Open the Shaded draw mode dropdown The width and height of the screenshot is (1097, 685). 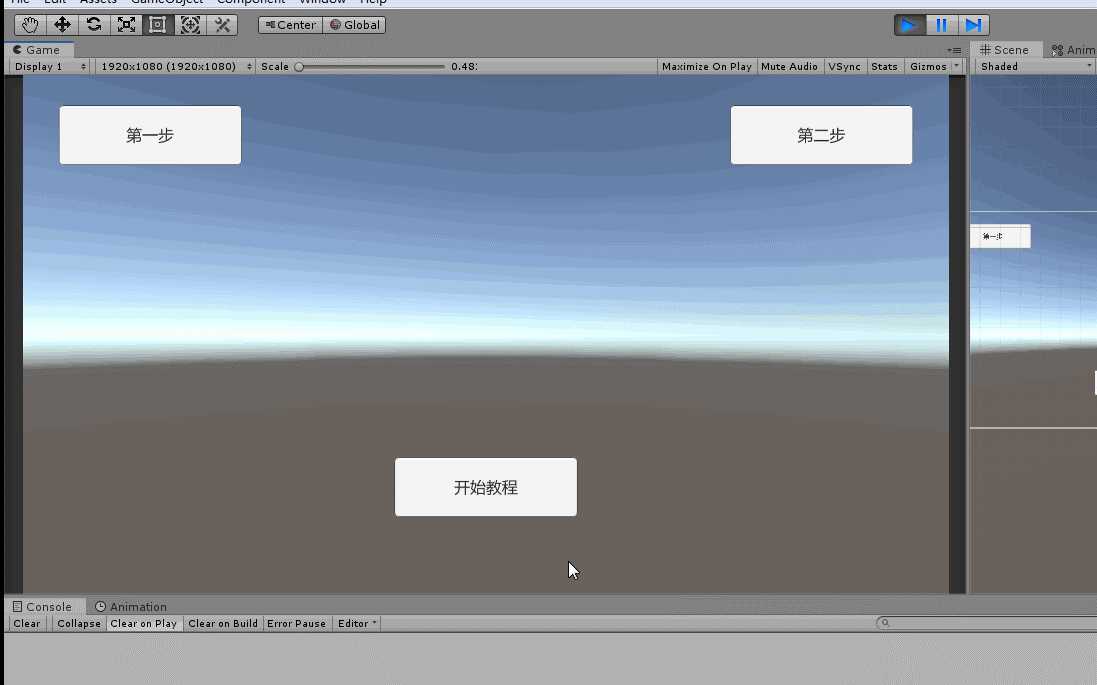pyautogui.click(x=1035, y=66)
